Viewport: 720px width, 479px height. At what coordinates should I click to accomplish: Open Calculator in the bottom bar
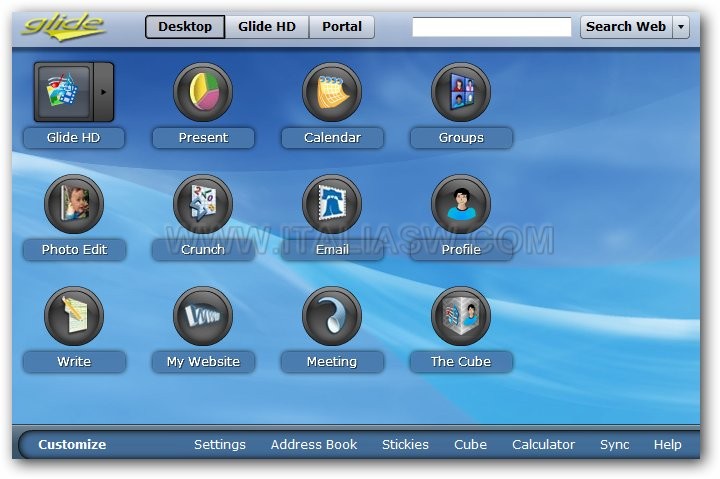[543, 445]
